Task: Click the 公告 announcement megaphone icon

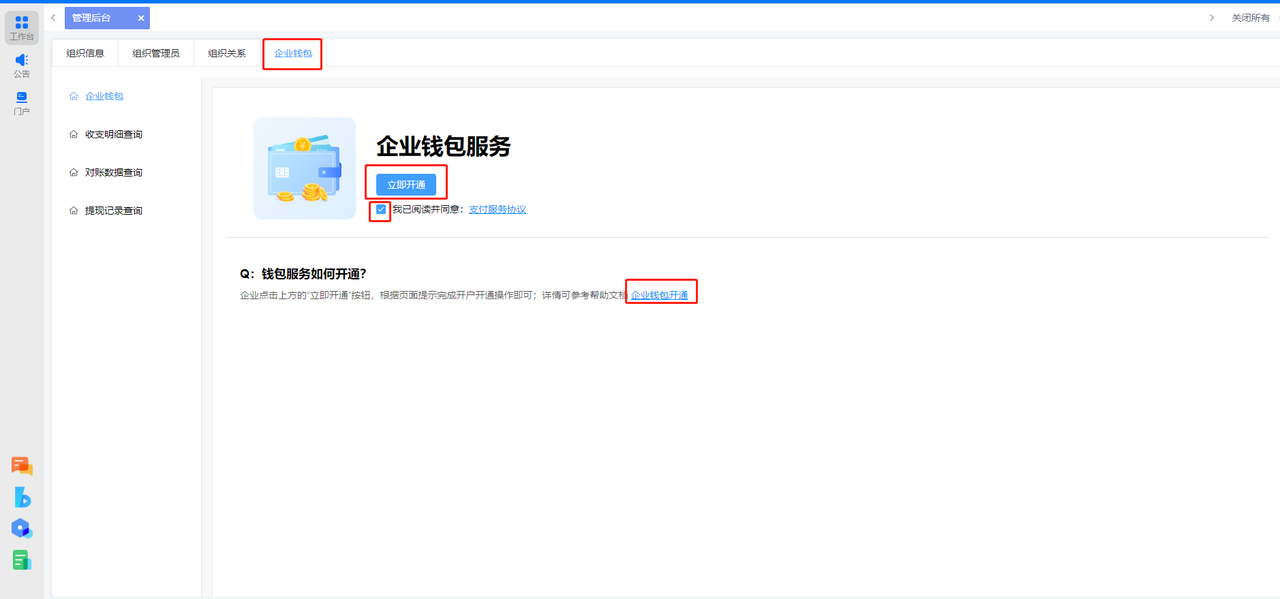Action: click(x=21, y=64)
